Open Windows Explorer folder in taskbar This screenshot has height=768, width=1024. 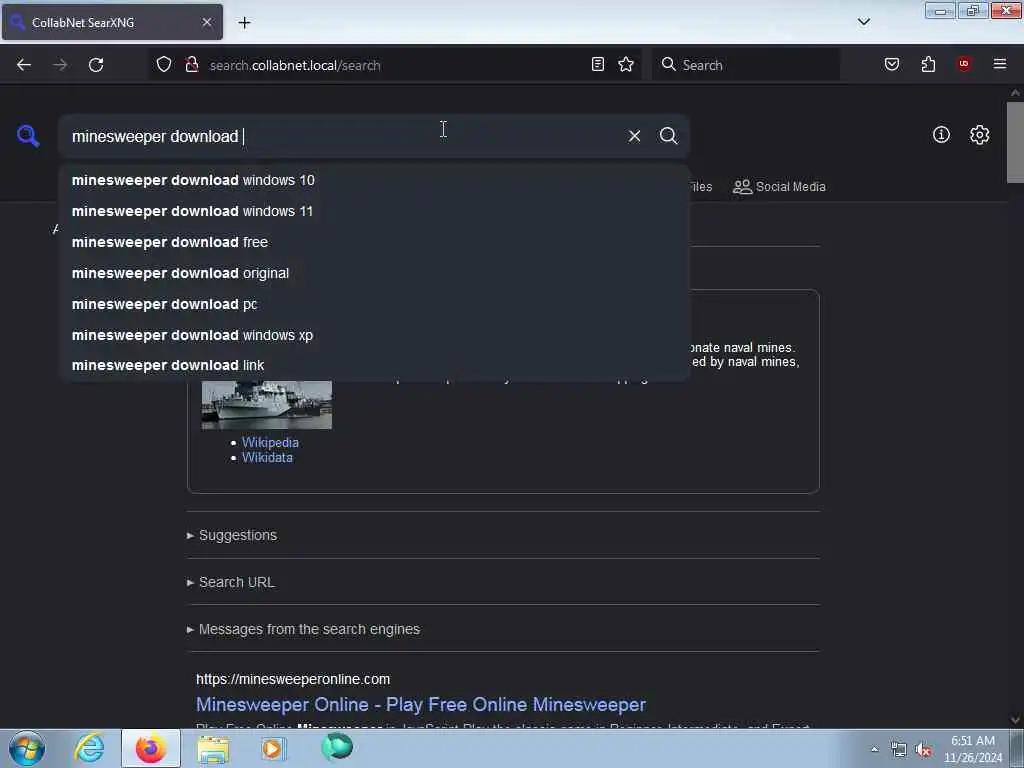pyautogui.click(x=213, y=749)
